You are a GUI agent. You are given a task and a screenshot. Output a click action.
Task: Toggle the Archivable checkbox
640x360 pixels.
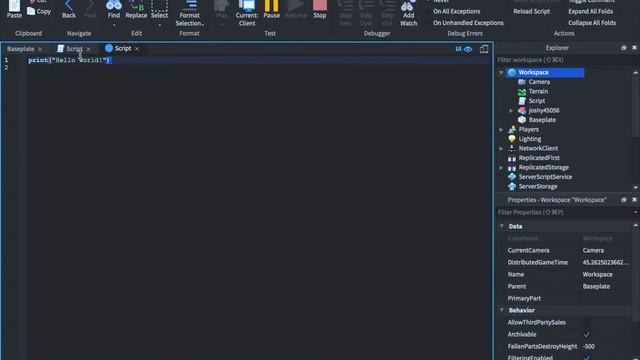click(x=587, y=334)
